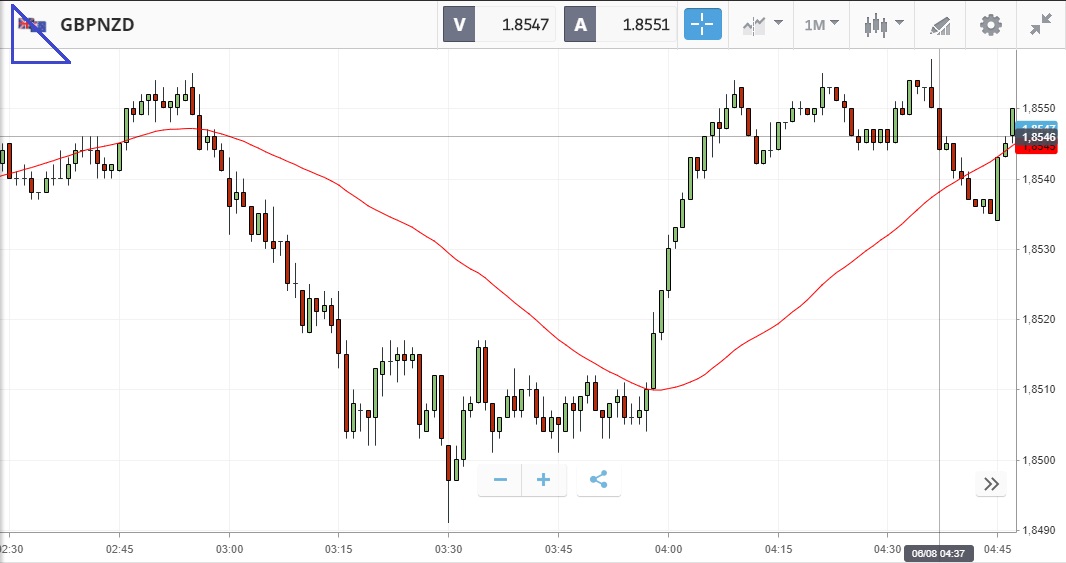1066x563 pixels.
Task: Open the drawing tools pencil icon
Action: (939, 24)
